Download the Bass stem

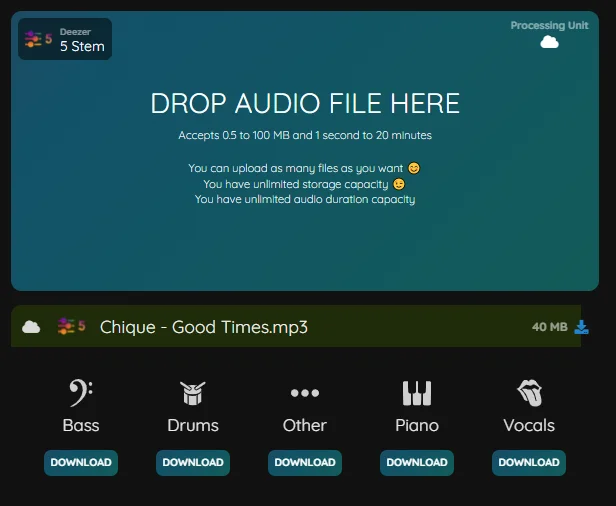pyautogui.click(x=81, y=462)
